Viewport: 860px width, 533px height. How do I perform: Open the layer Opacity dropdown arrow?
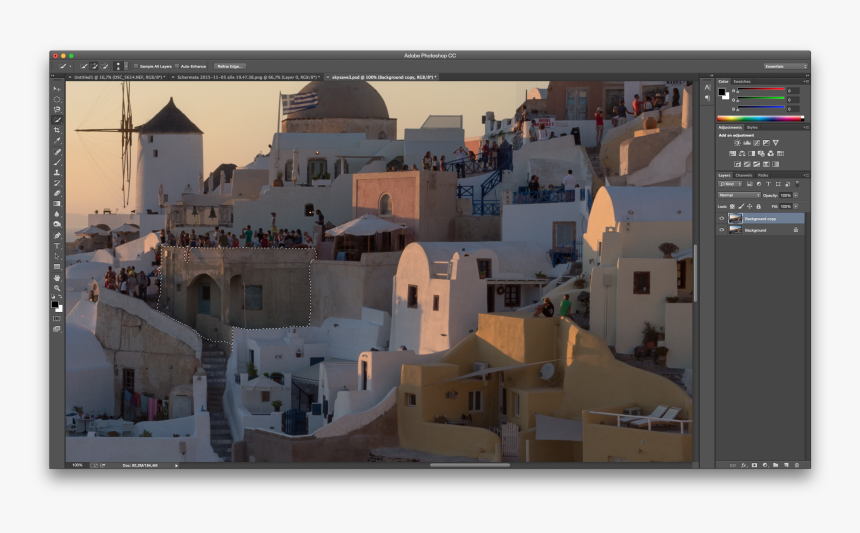tap(795, 195)
